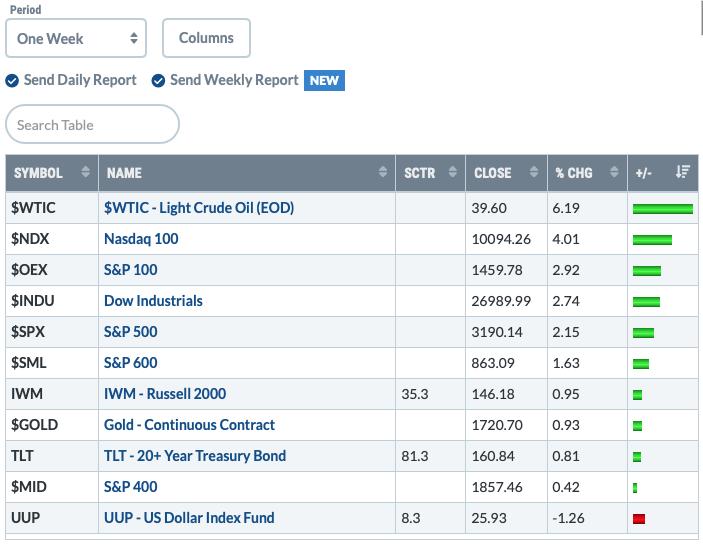
Task: Open the Dow Industrials link
Action: coord(153,301)
